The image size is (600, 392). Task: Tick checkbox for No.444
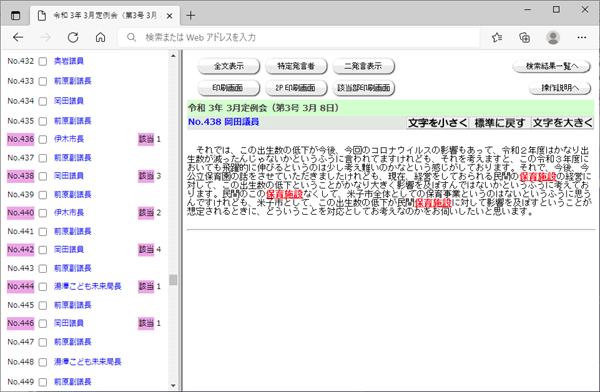[43, 286]
